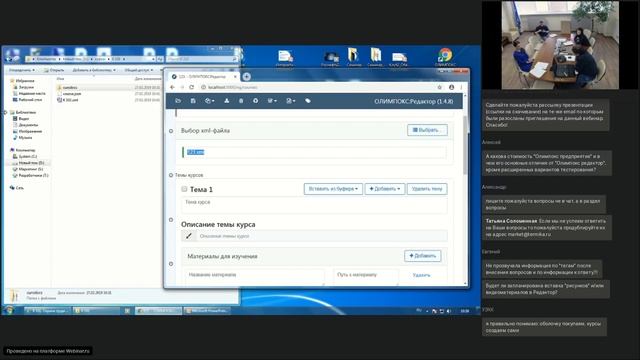Open Упорядочить menu in Explorer window
Viewport: 640px width, 360px height.
(x=22, y=70)
